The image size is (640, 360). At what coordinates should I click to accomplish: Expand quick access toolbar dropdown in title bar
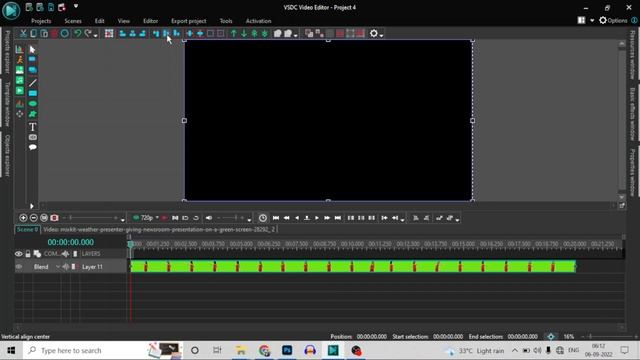(x=76, y=6)
